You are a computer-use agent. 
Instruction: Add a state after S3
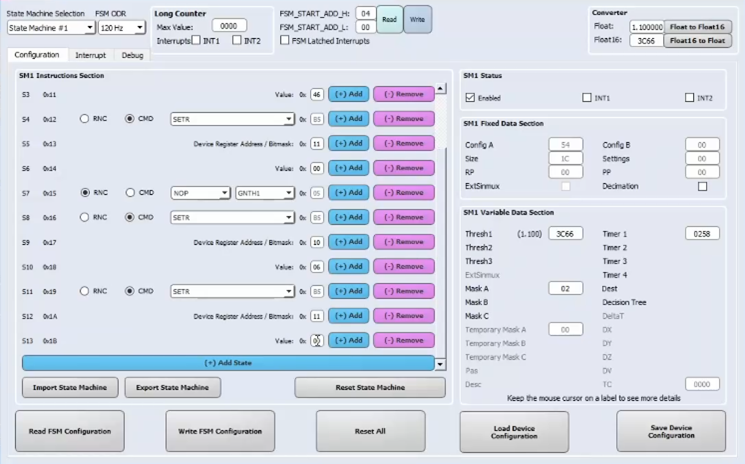[349, 94]
